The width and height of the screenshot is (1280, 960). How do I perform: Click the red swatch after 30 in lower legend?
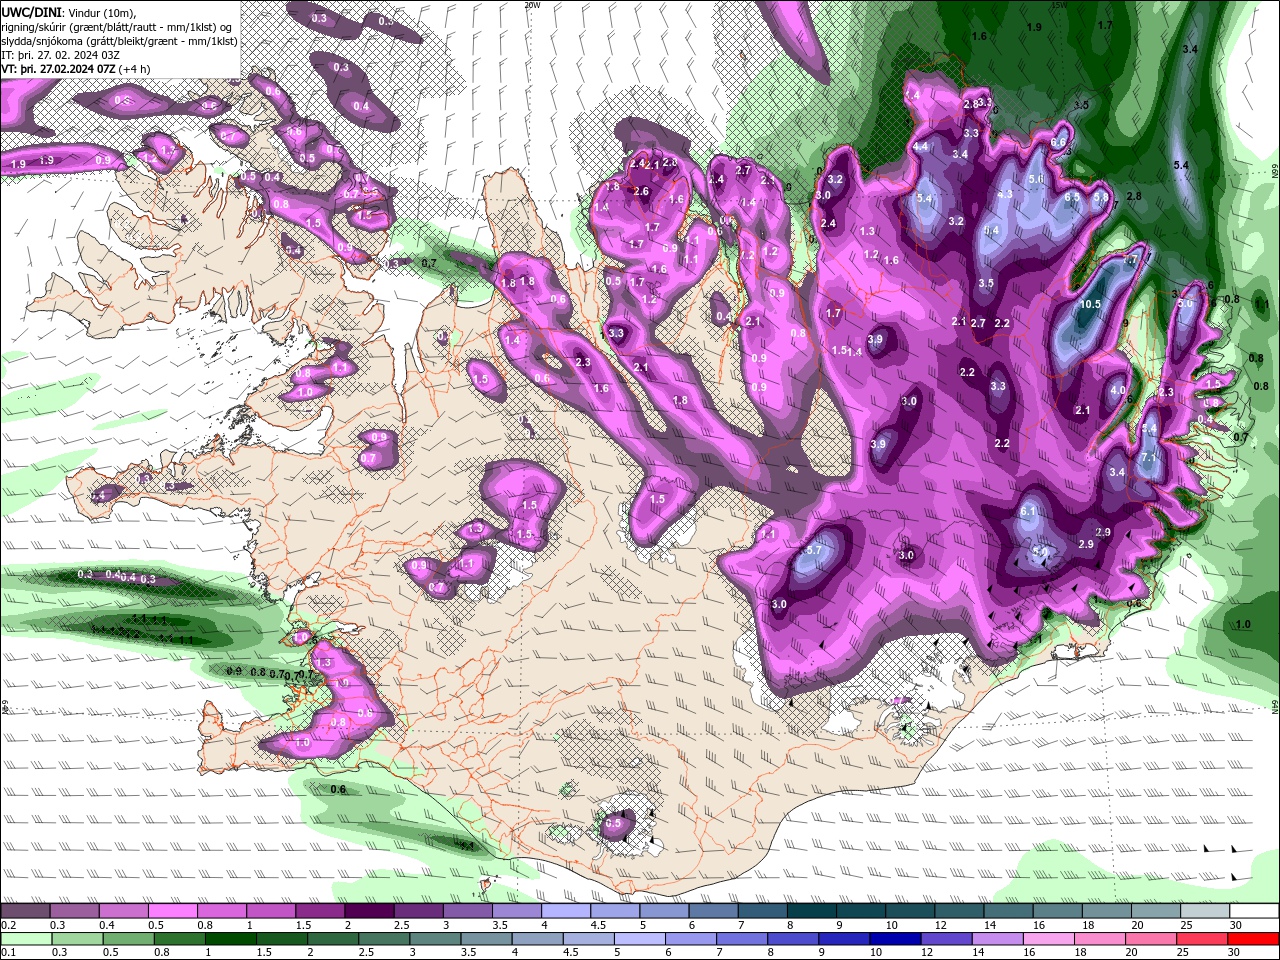1253,939
